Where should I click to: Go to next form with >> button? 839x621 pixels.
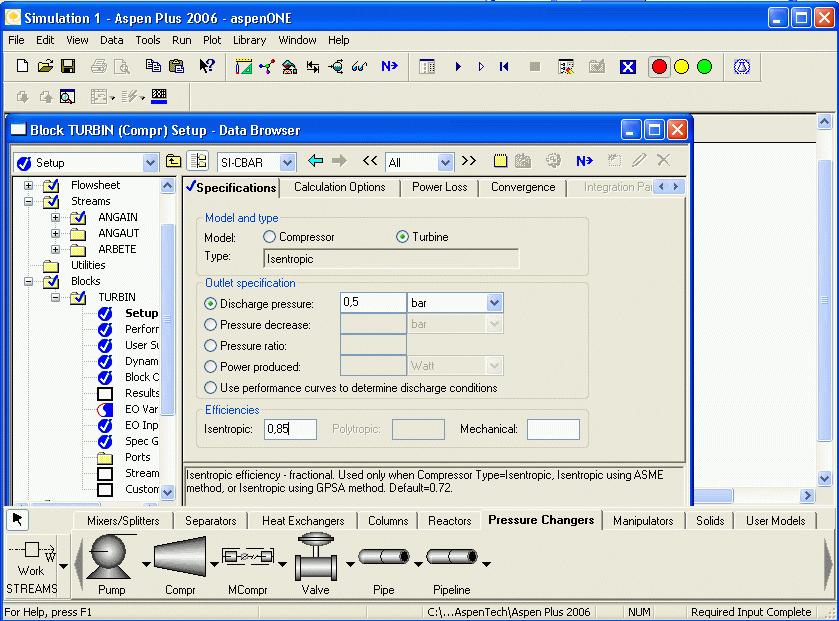(x=469, y=160)
